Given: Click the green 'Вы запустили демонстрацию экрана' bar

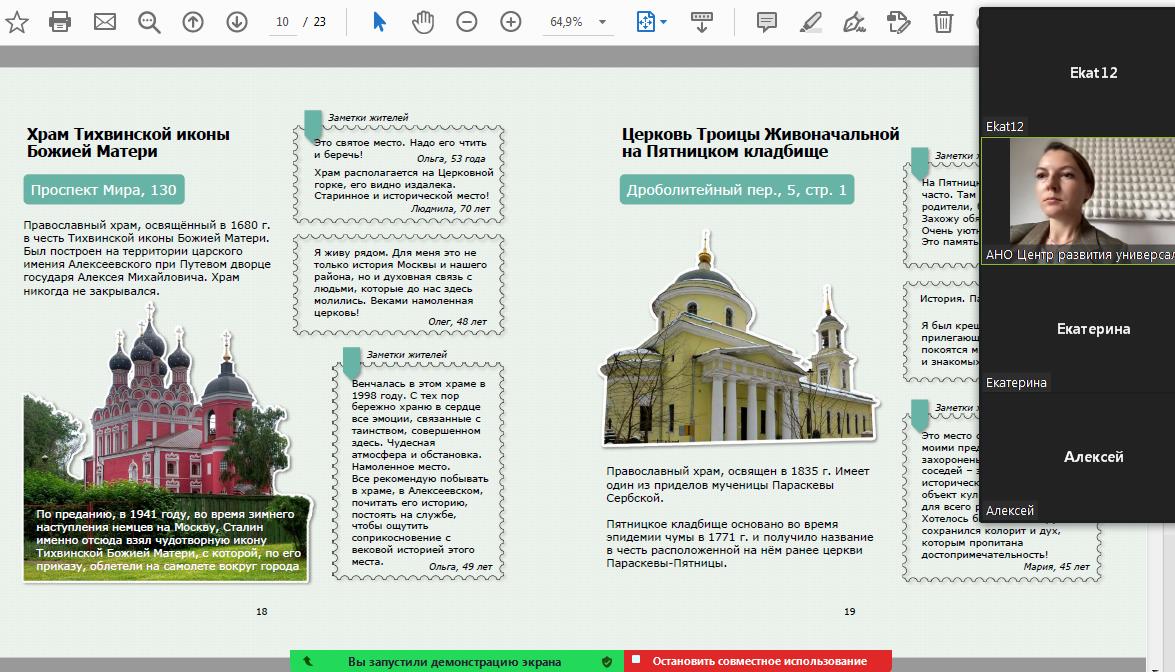Looking at the screenshot, I should (456, 661).
